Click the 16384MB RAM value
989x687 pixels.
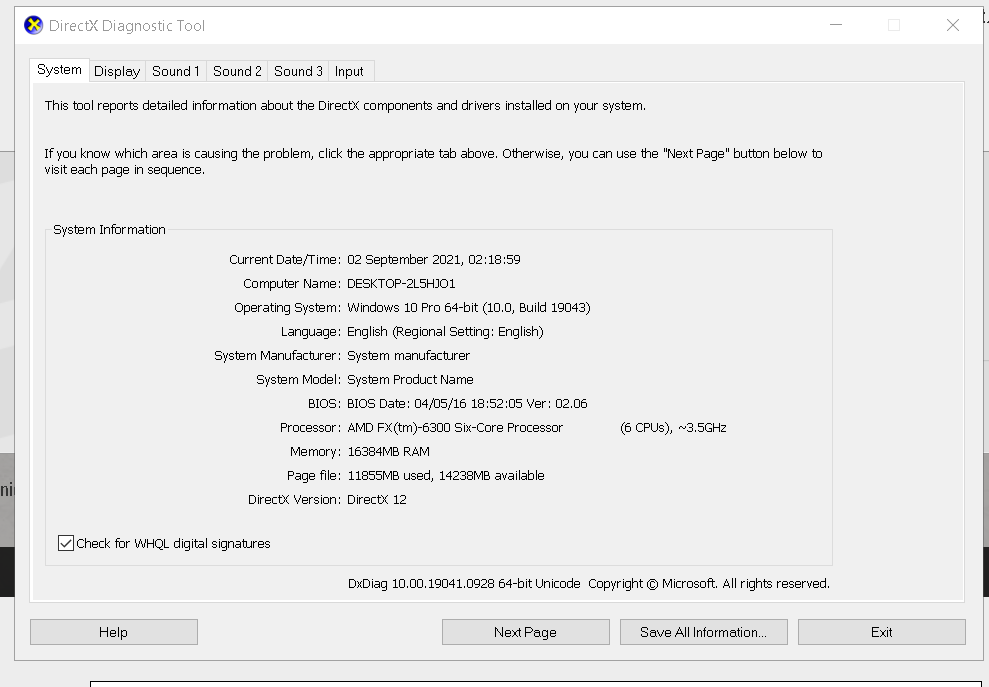(x=389, y=451)
